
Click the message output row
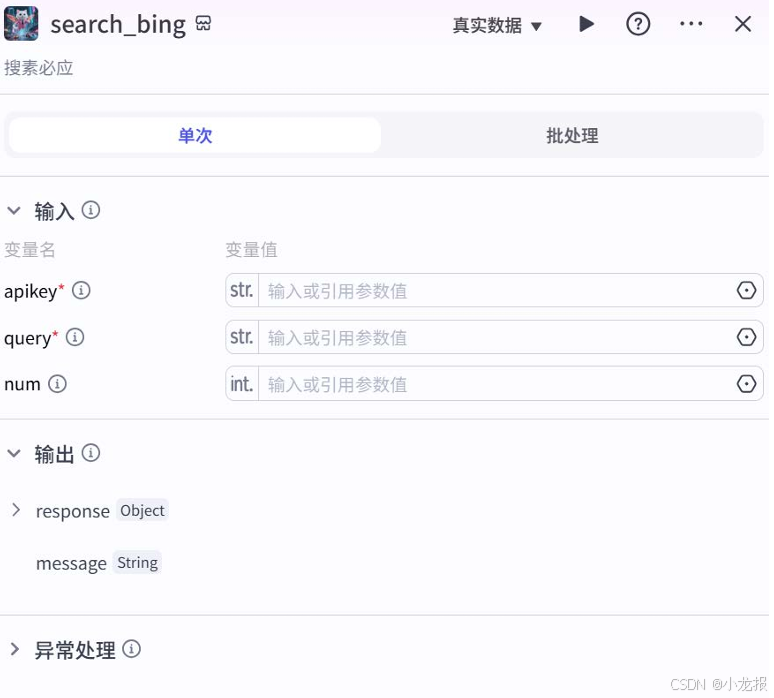coord(99,563)
